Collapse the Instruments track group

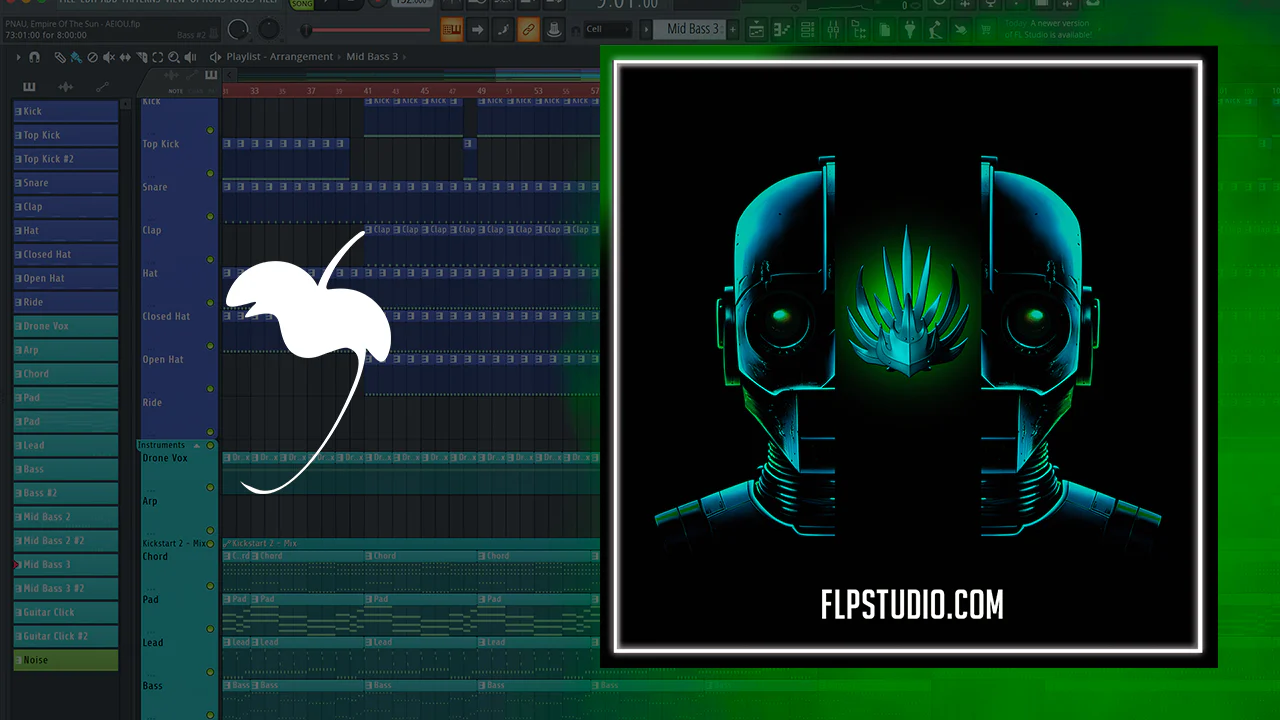(197, 445)
